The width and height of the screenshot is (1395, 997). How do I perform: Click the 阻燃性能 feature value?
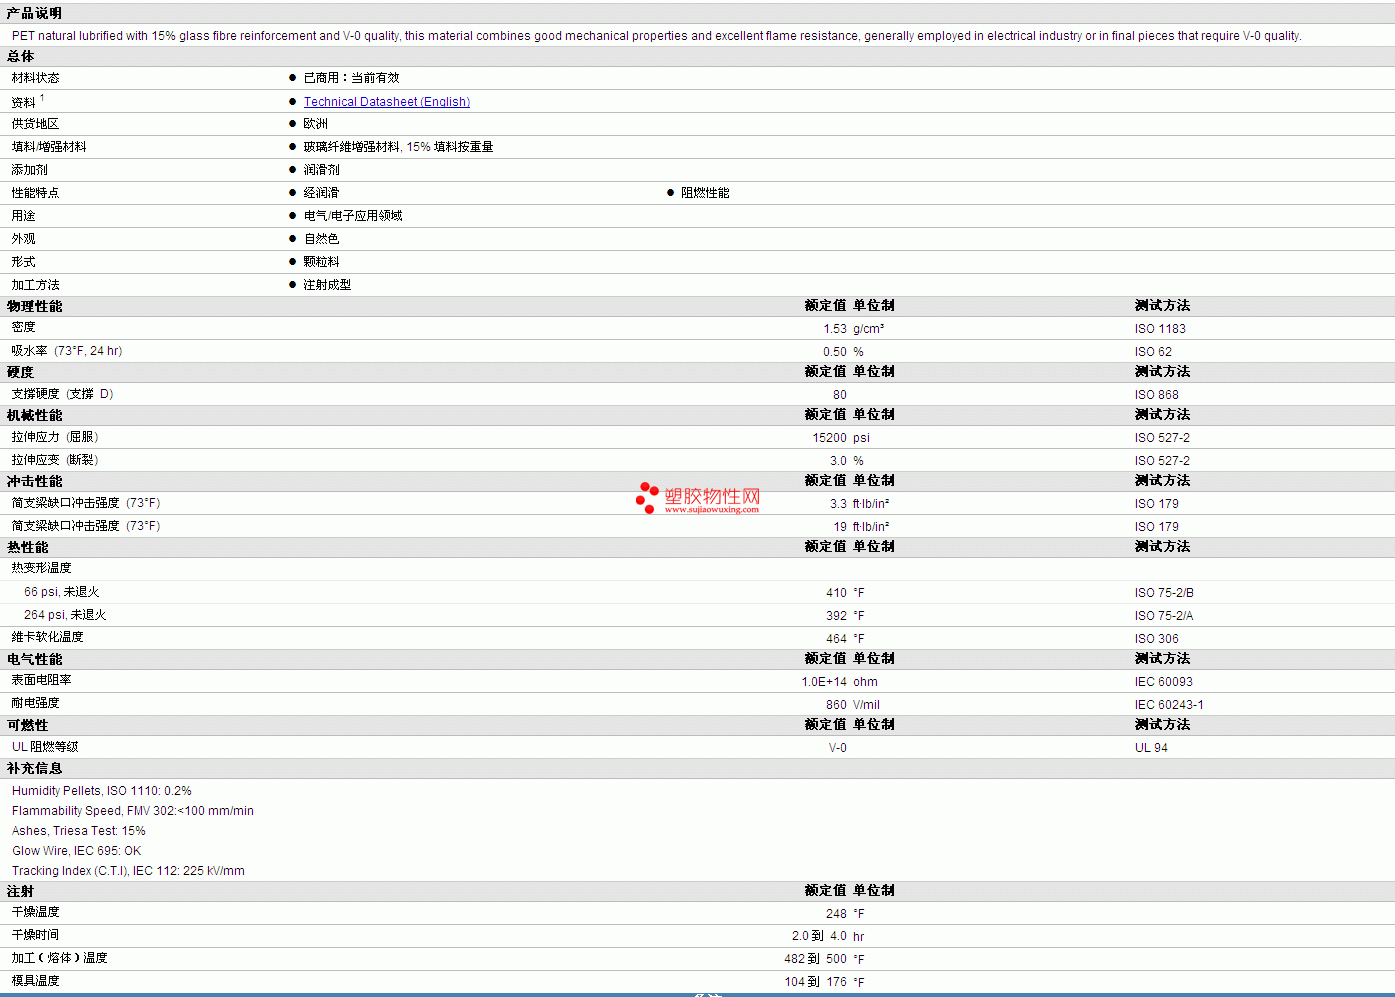click(x=705, y=193)
